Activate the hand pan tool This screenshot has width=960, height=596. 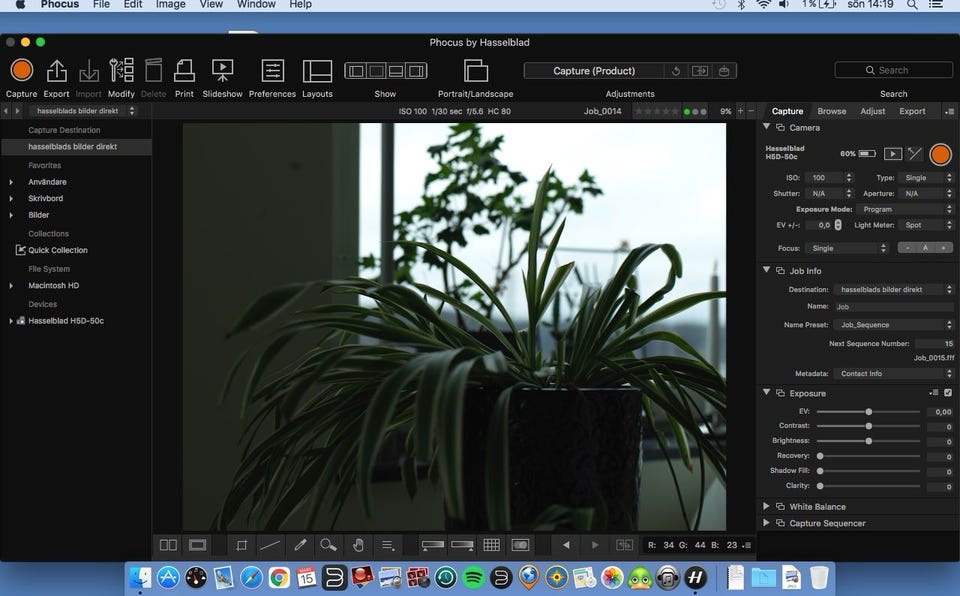[358, 545]
